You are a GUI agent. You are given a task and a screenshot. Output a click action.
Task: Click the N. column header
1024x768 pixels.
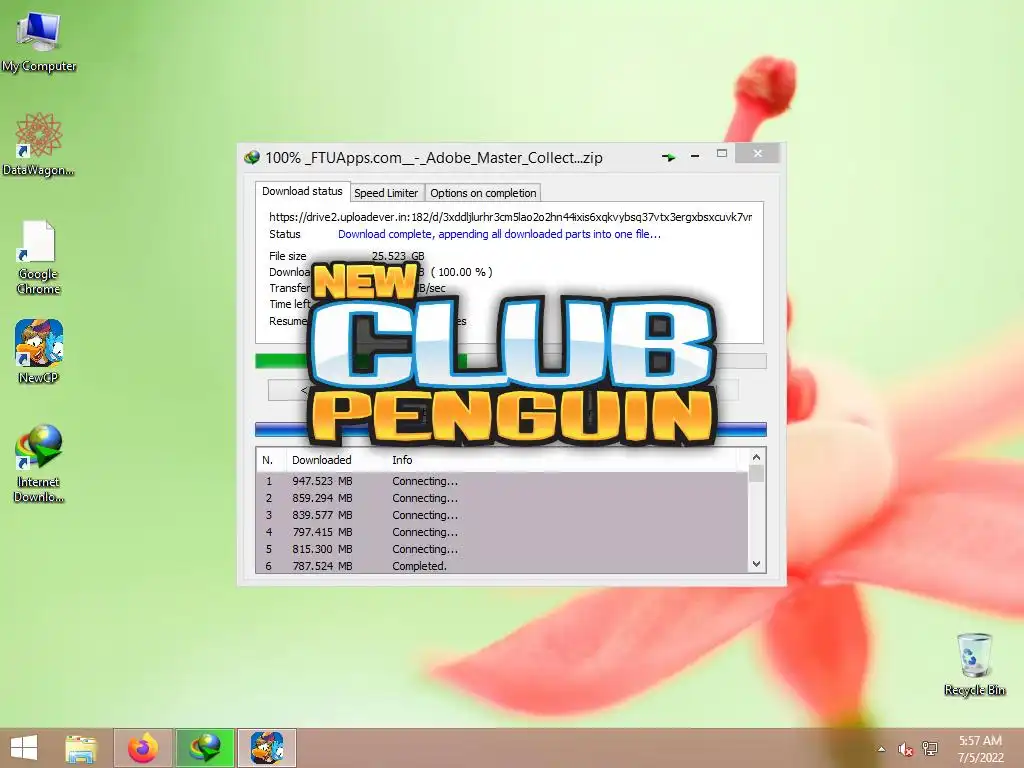click(x=270, y=460)
